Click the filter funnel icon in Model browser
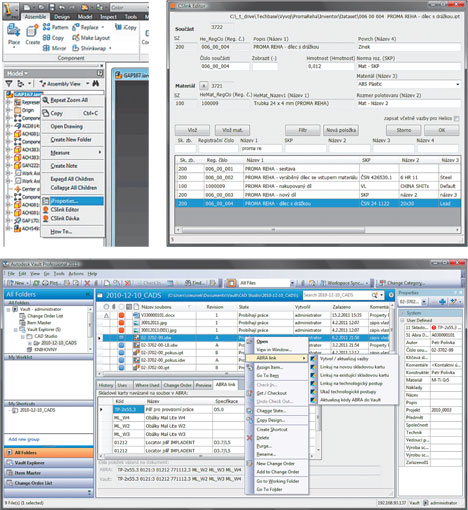 [x=9, y=84]
